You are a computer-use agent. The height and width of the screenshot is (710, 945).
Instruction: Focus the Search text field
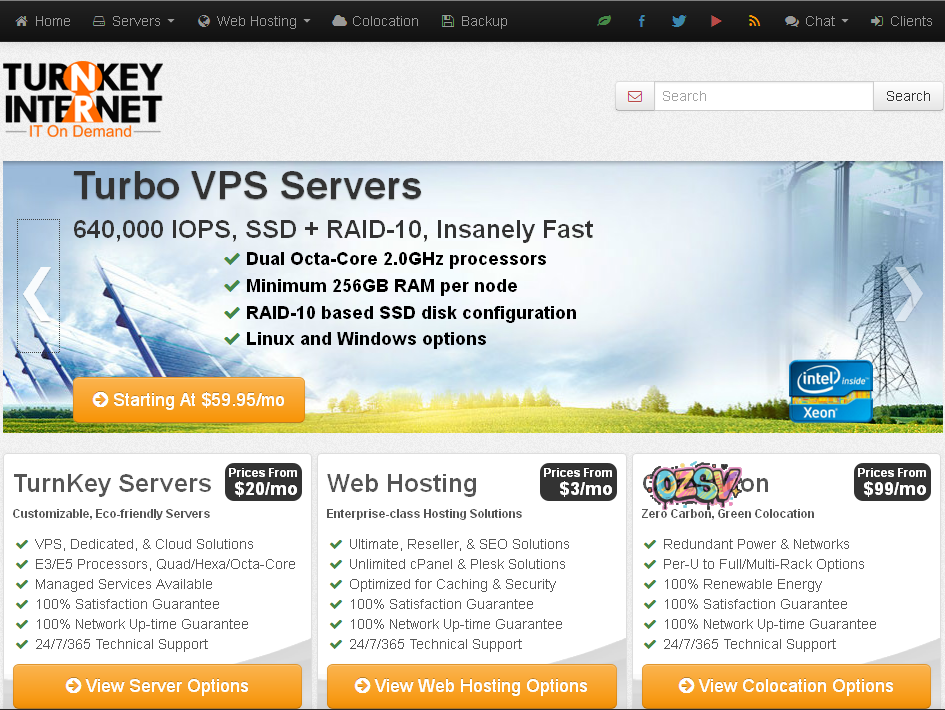coord(764,96)
